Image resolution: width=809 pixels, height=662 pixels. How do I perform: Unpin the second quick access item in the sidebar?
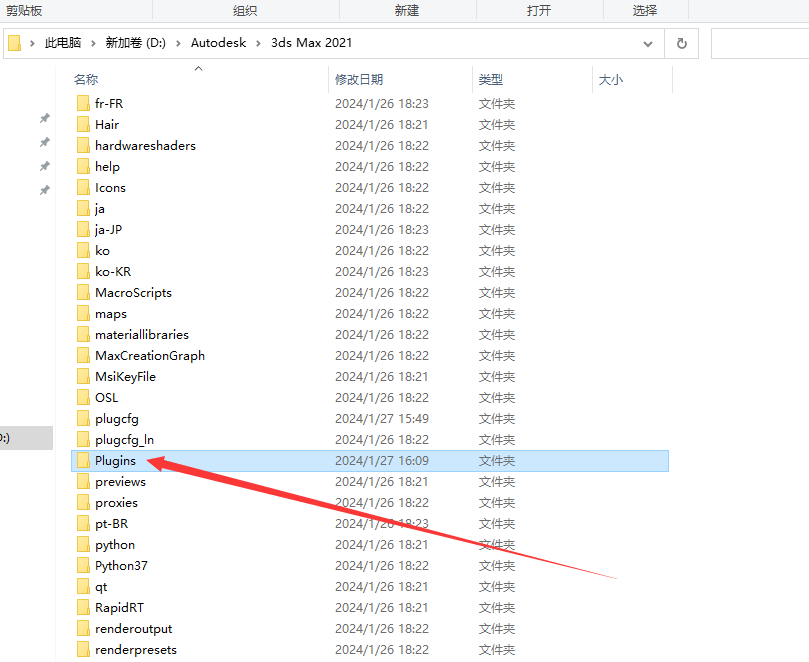click(x=44, y=142)
